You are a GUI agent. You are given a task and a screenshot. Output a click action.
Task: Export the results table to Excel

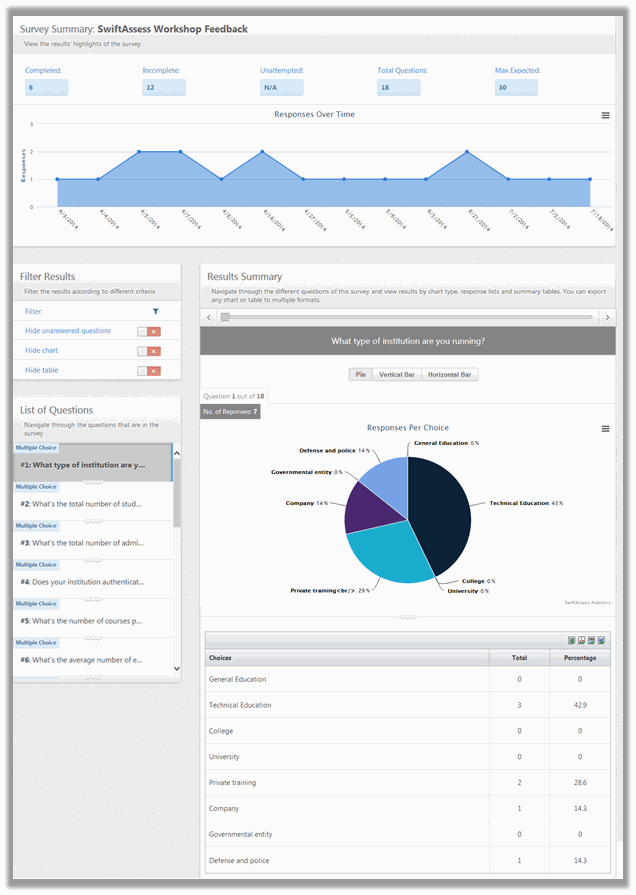[x=571, y=640]
